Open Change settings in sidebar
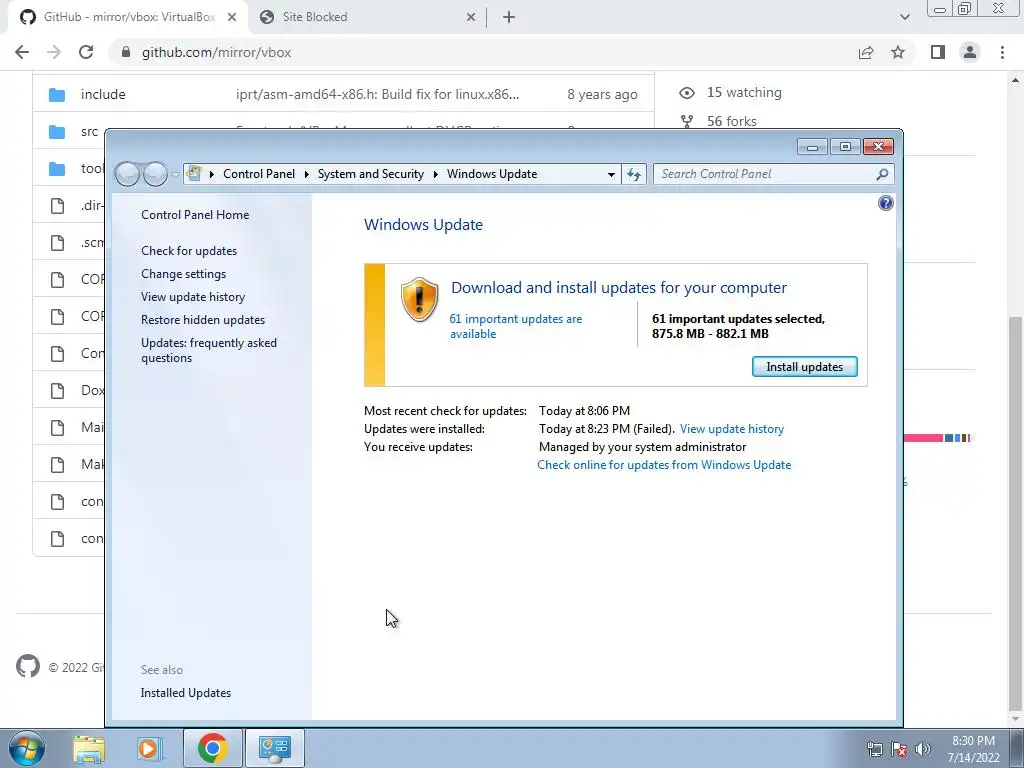 coord(184,274)
